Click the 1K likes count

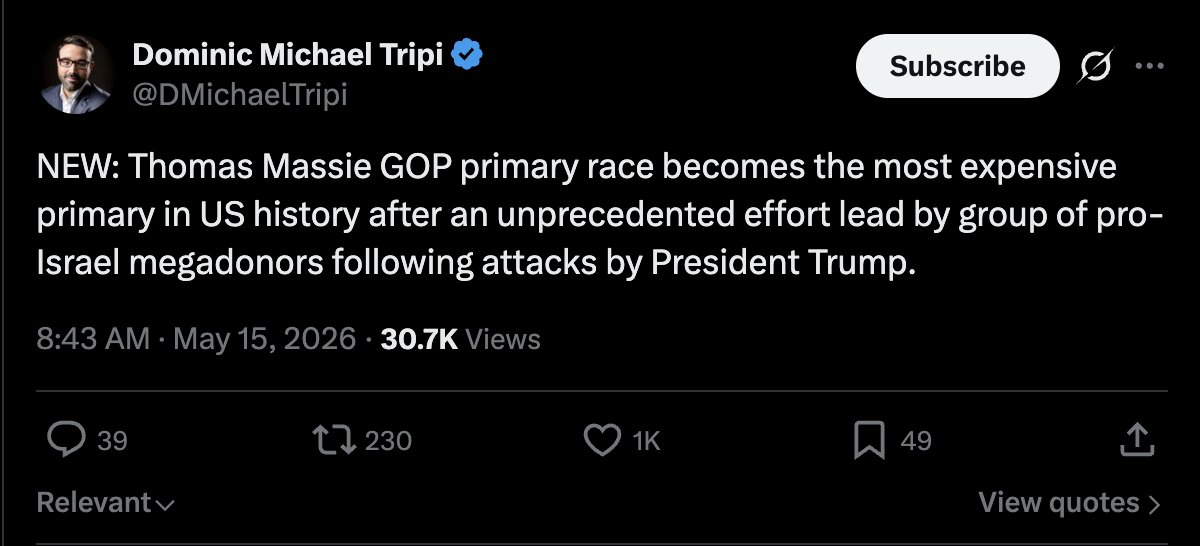click(647, 440)
